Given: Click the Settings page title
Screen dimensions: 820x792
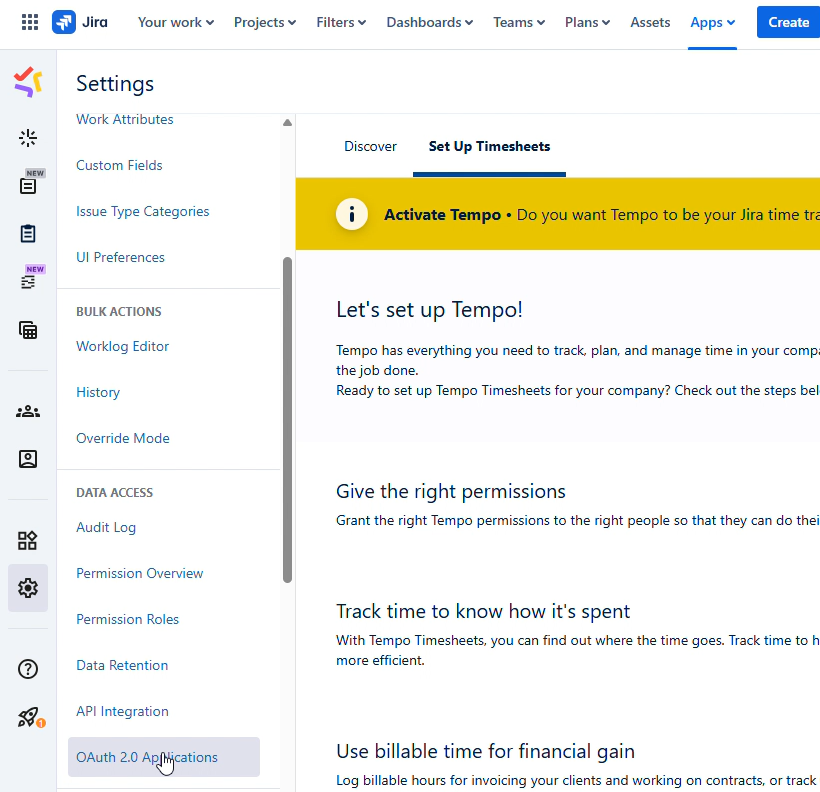Looking at the screenshot, I should point(115,84).
